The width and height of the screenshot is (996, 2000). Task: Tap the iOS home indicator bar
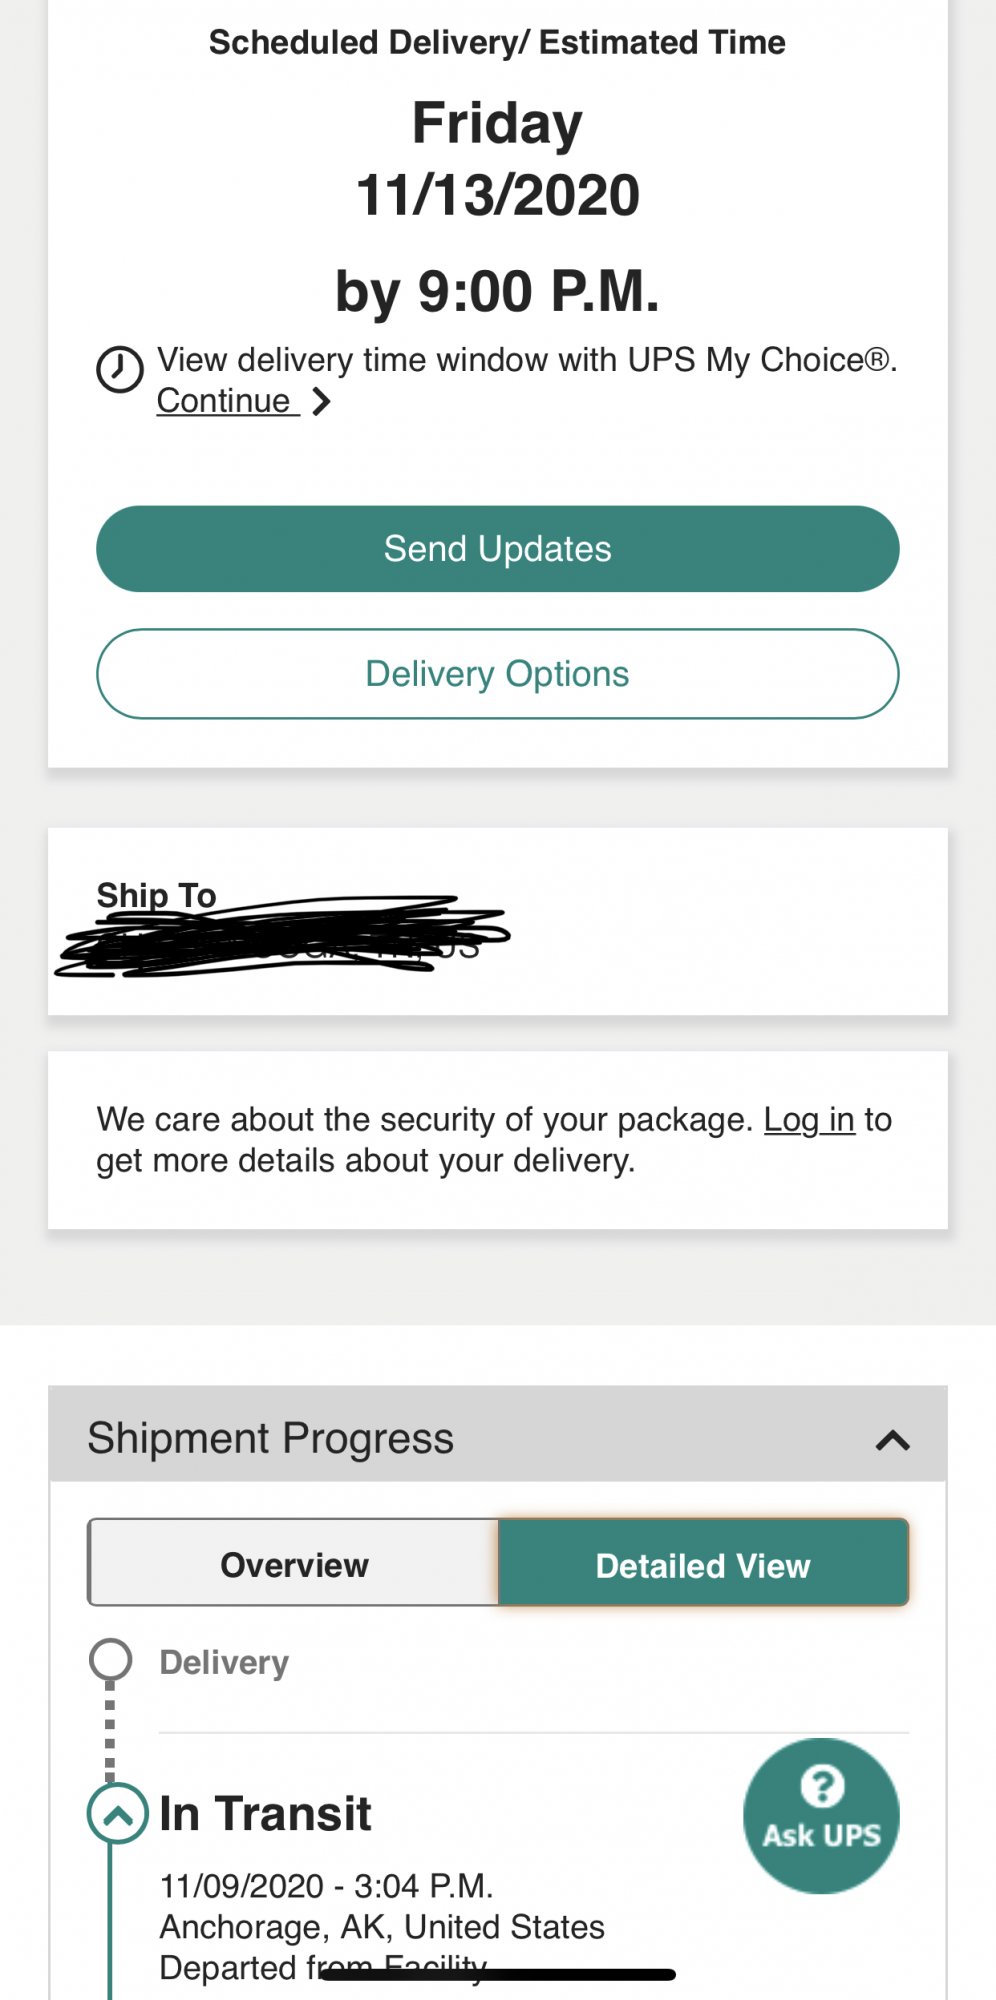coord(498,1974)
